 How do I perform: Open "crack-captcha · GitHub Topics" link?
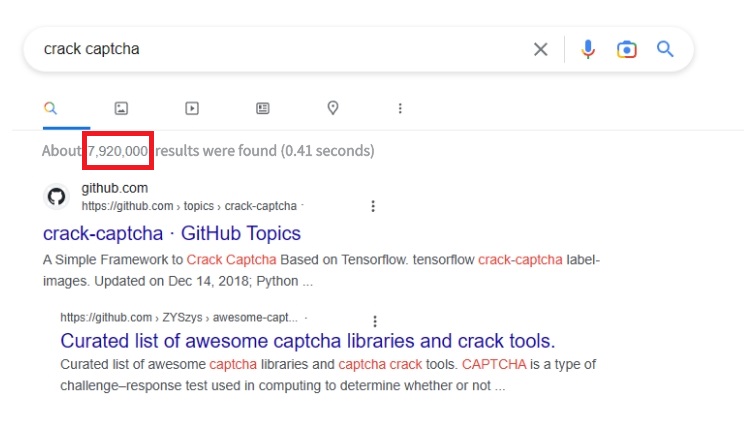click(x=172, y=233)
